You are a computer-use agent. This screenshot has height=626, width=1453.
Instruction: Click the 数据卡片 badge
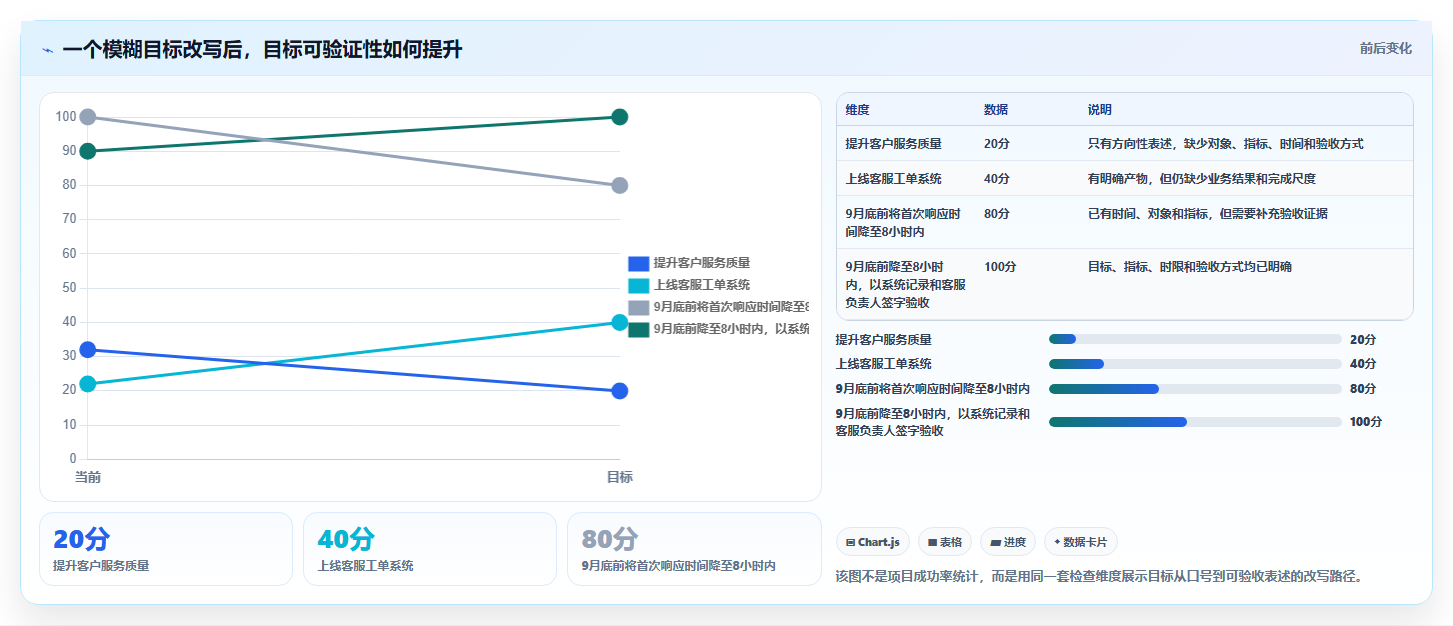(1080, 542)
